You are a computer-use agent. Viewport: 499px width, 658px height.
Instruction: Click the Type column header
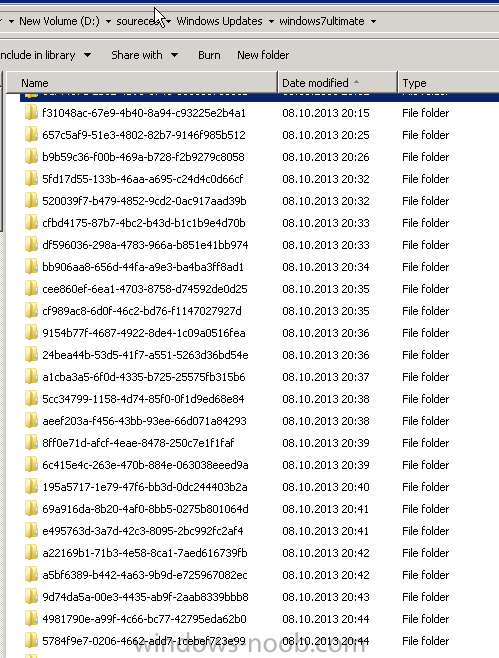(x=448, y=83)
